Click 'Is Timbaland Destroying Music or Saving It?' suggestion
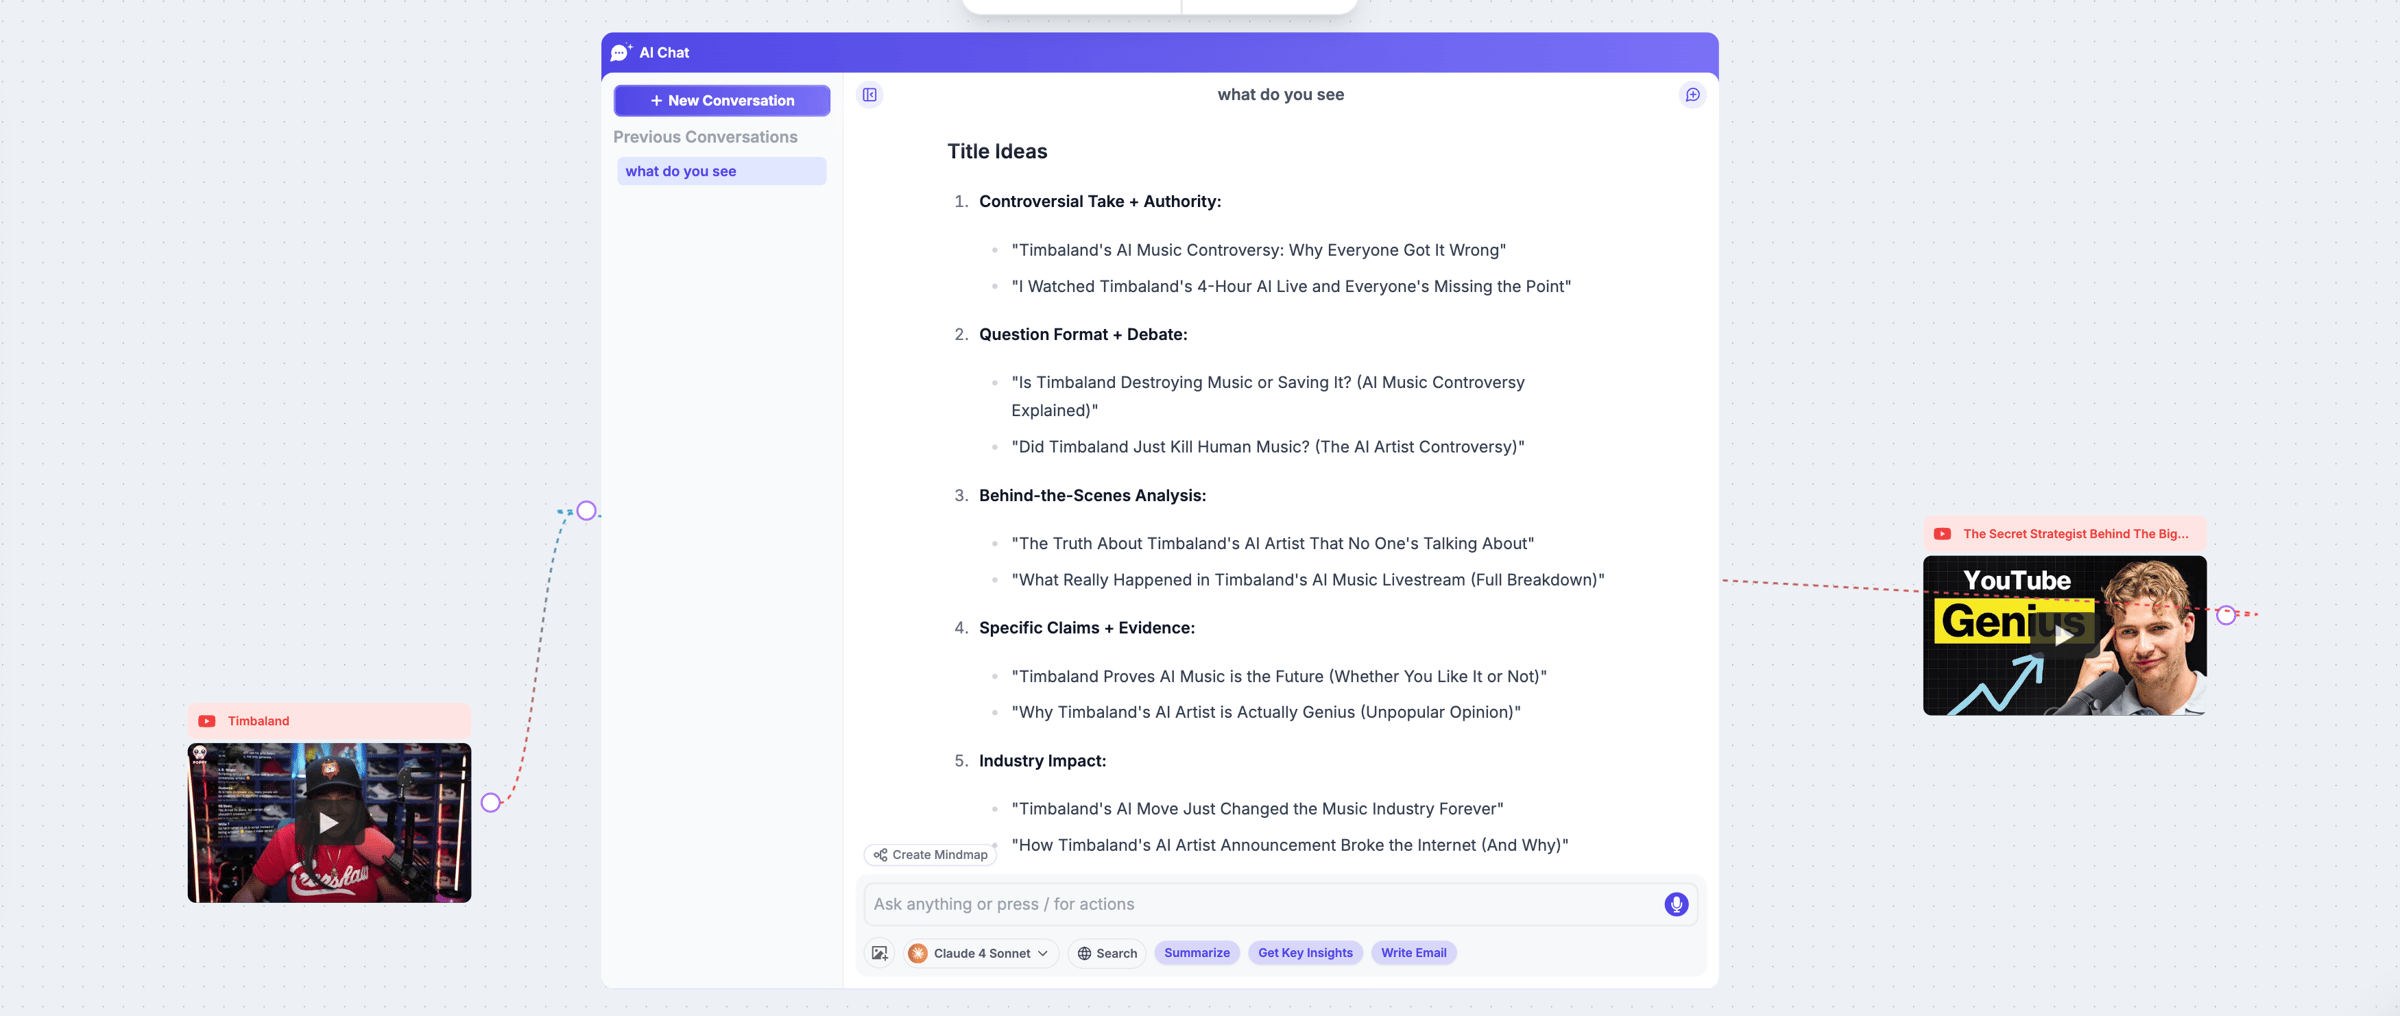This screenshot has height=1016, width=2400. click(x=1268, y=396)
